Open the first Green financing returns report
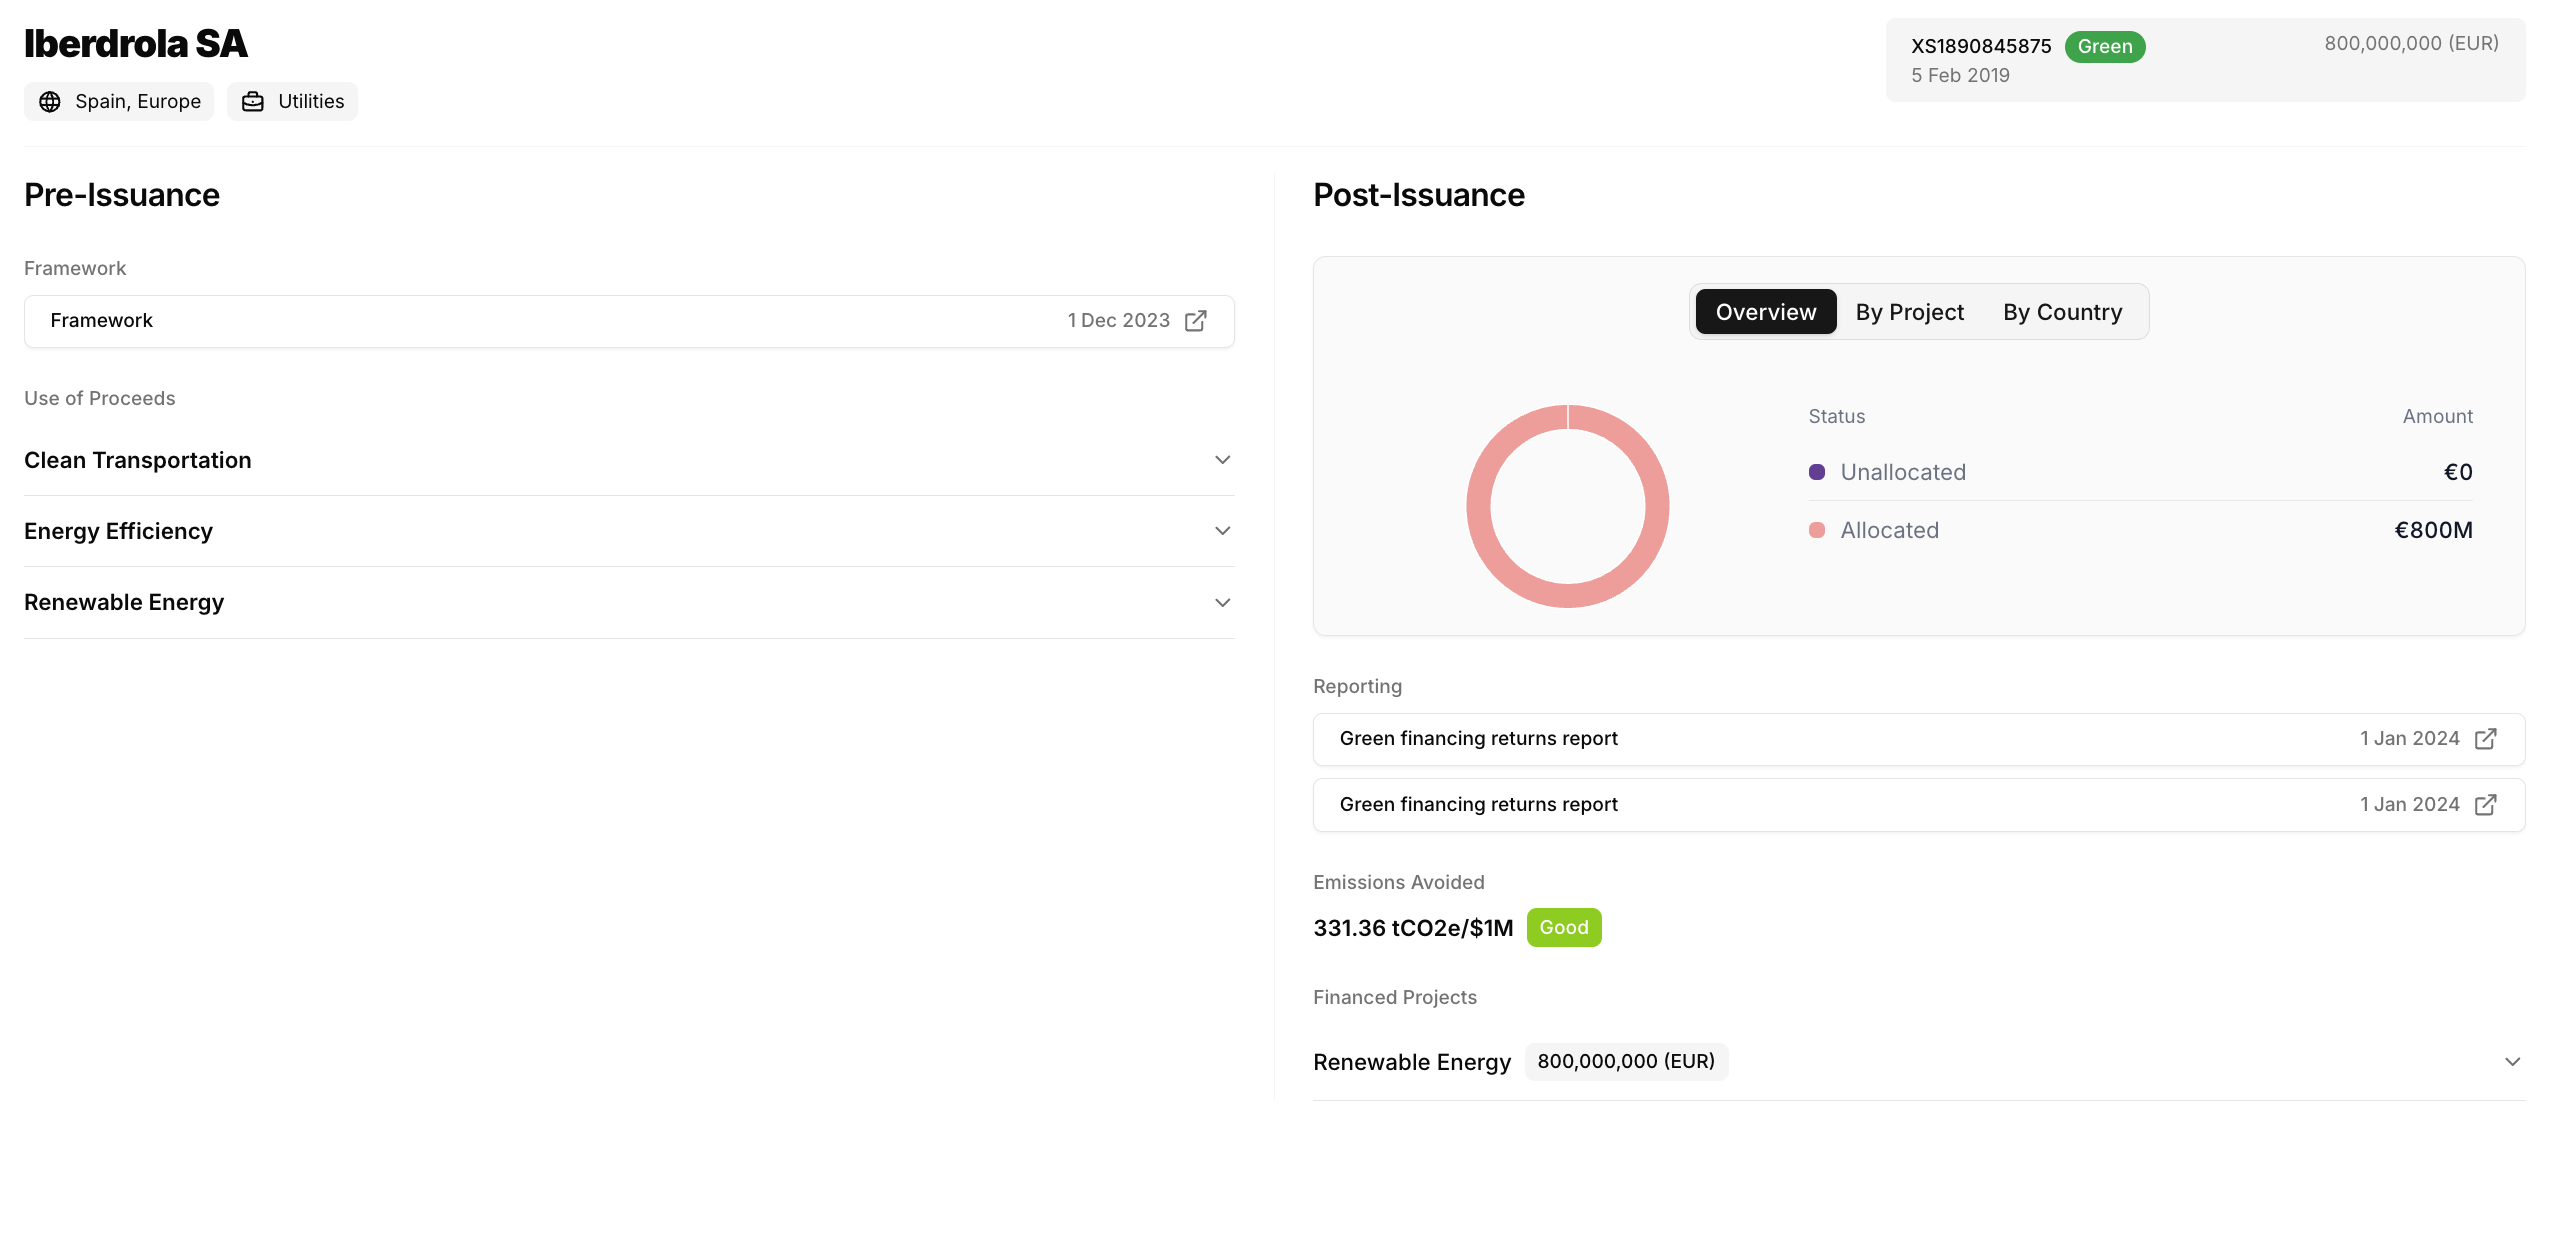This screenshot has height=1256, width=2550. point(1918,739)
